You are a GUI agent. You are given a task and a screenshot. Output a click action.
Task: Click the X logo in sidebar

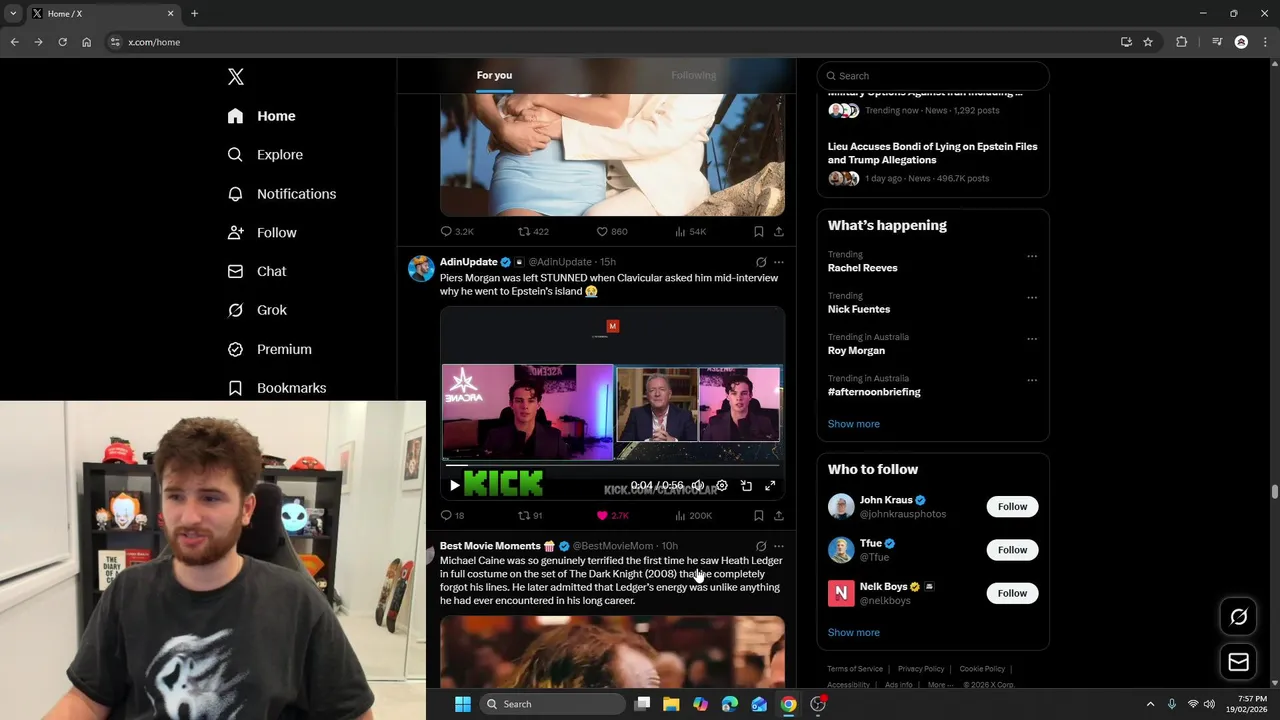tap(236, 77)
